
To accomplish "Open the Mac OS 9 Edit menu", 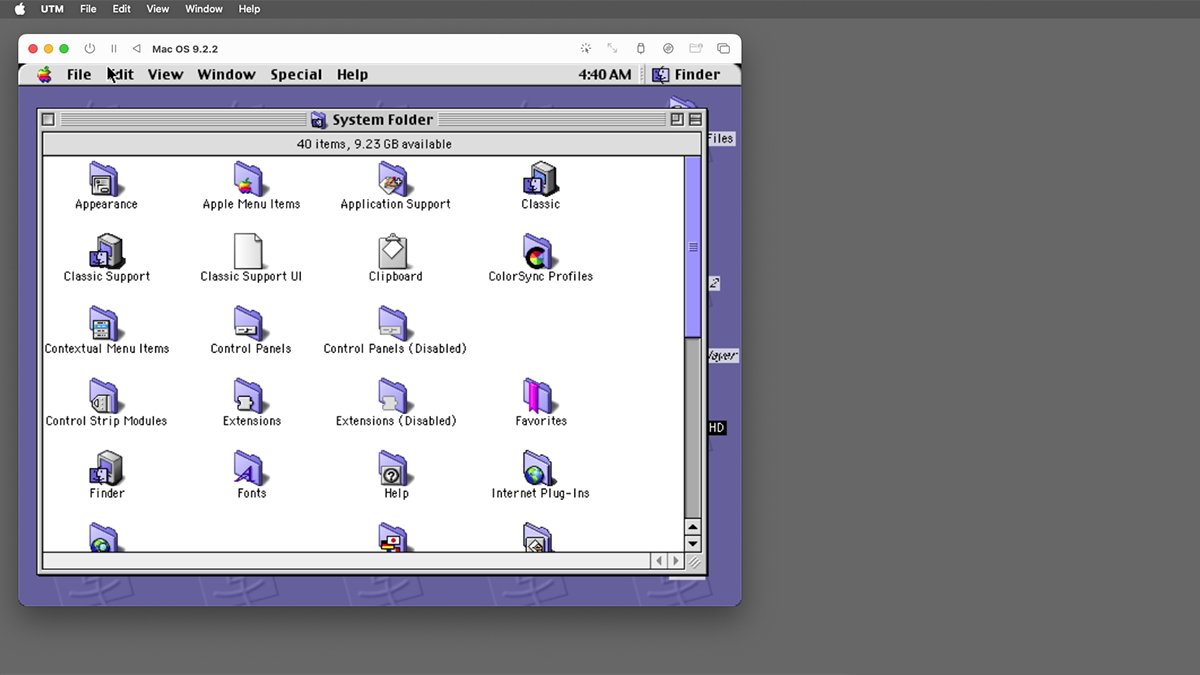I will click(119, 74).
